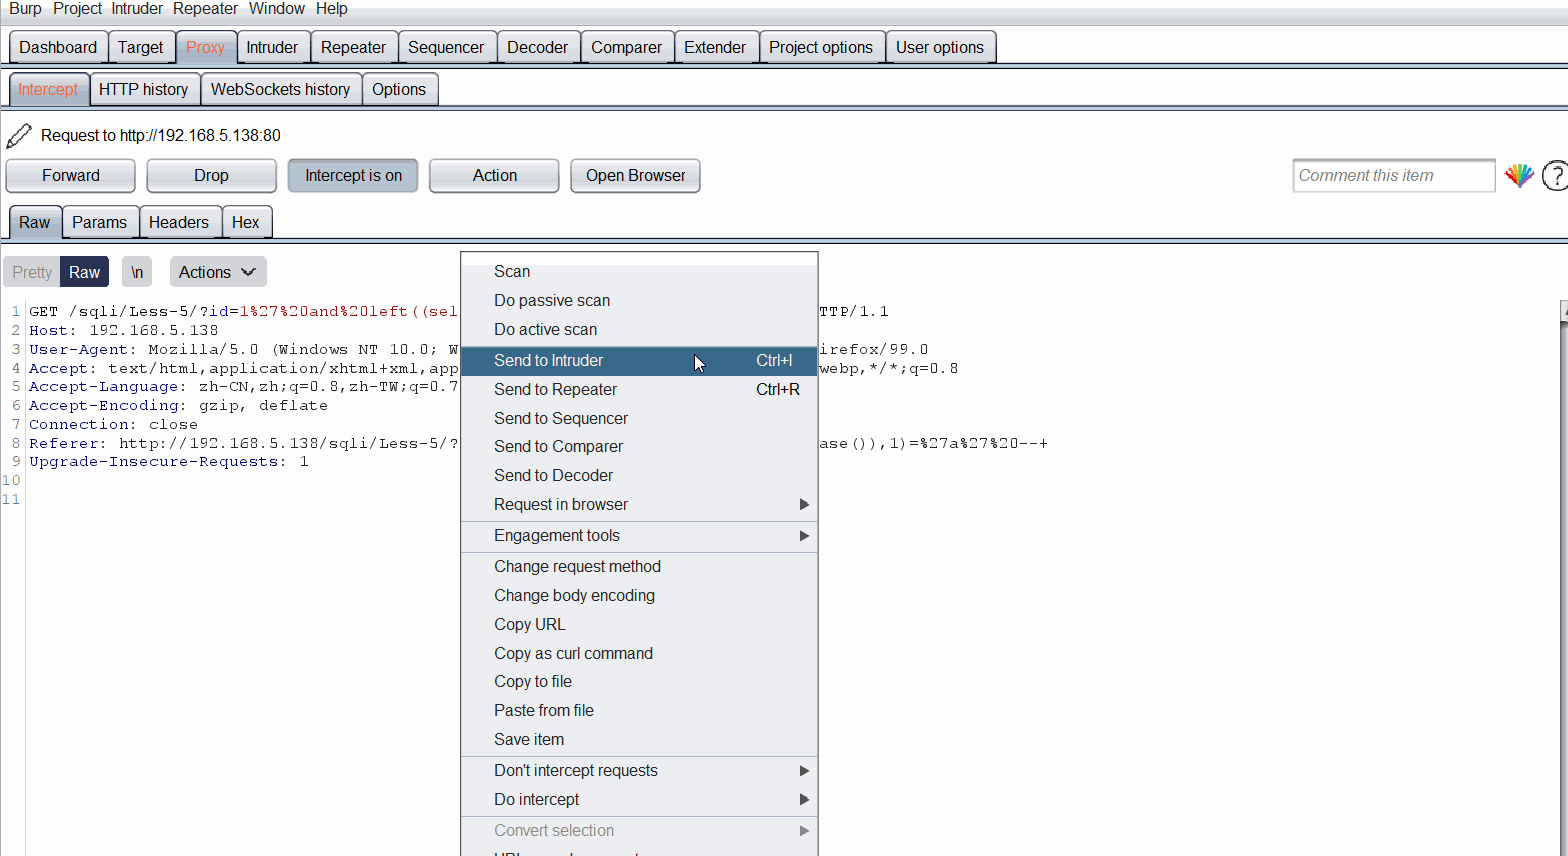Open the Decoder tool tab
Screen dimensions: 1568x856
[x=537, y=48]
